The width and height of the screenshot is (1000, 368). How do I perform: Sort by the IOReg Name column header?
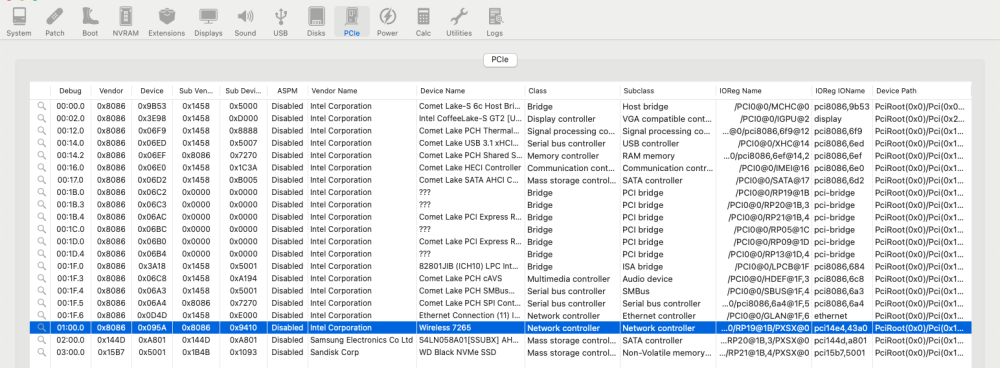pos(763,91)
